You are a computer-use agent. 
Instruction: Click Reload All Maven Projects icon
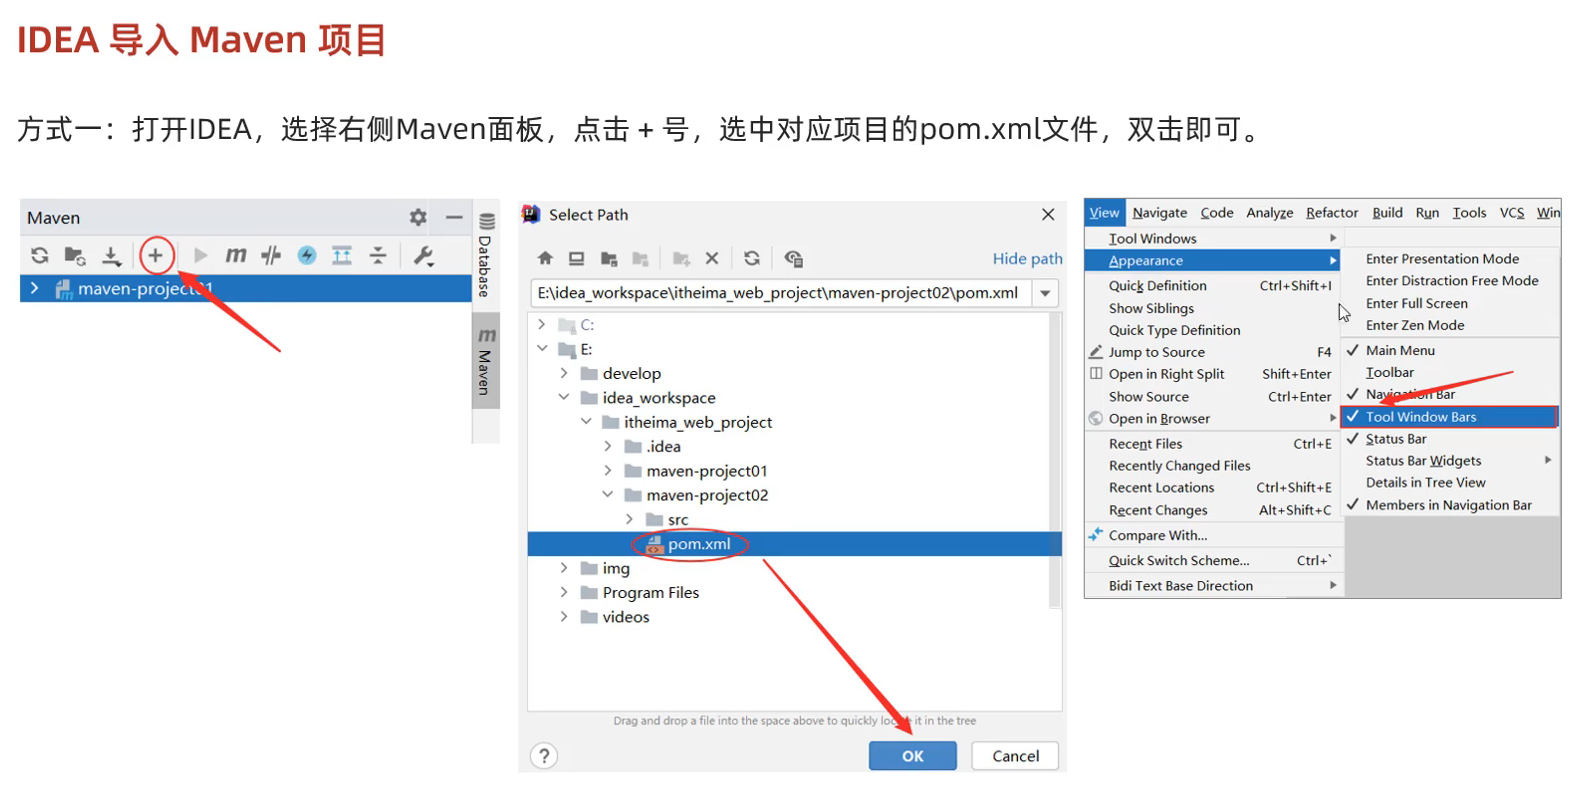click(40, 256)
